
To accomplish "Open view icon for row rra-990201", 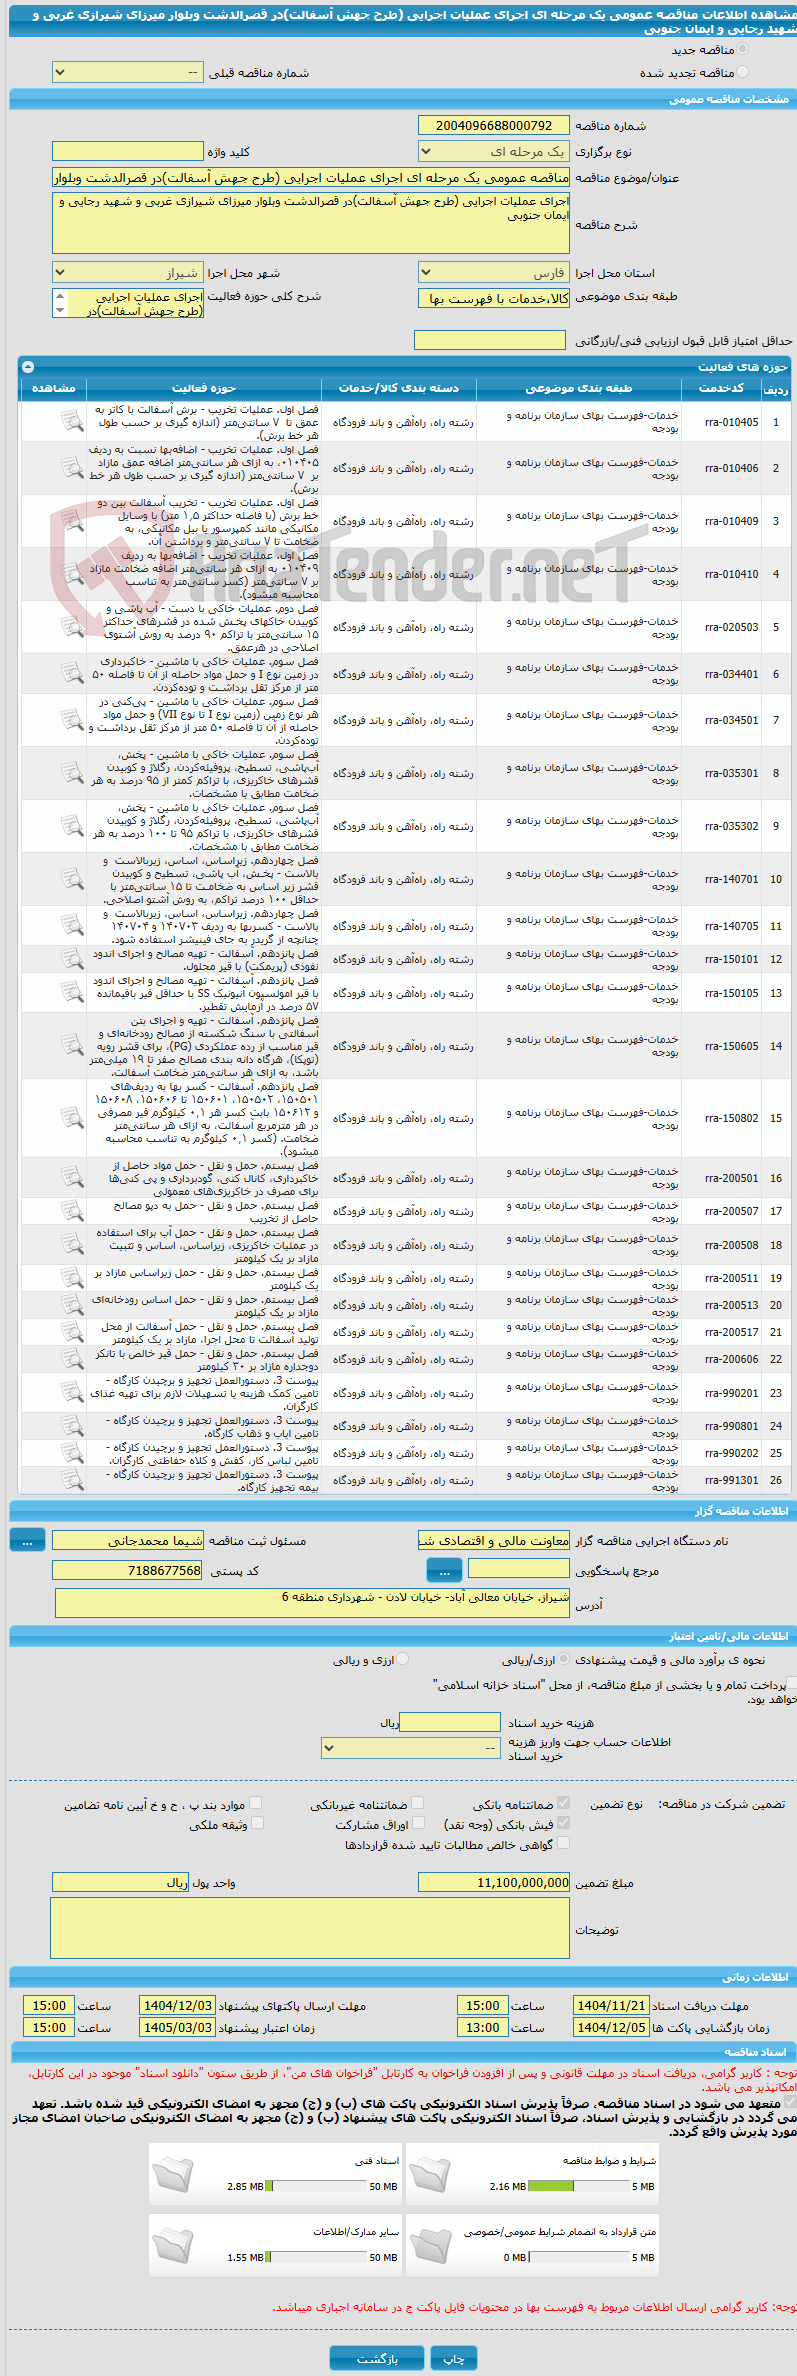I will tap(72, 1392).
